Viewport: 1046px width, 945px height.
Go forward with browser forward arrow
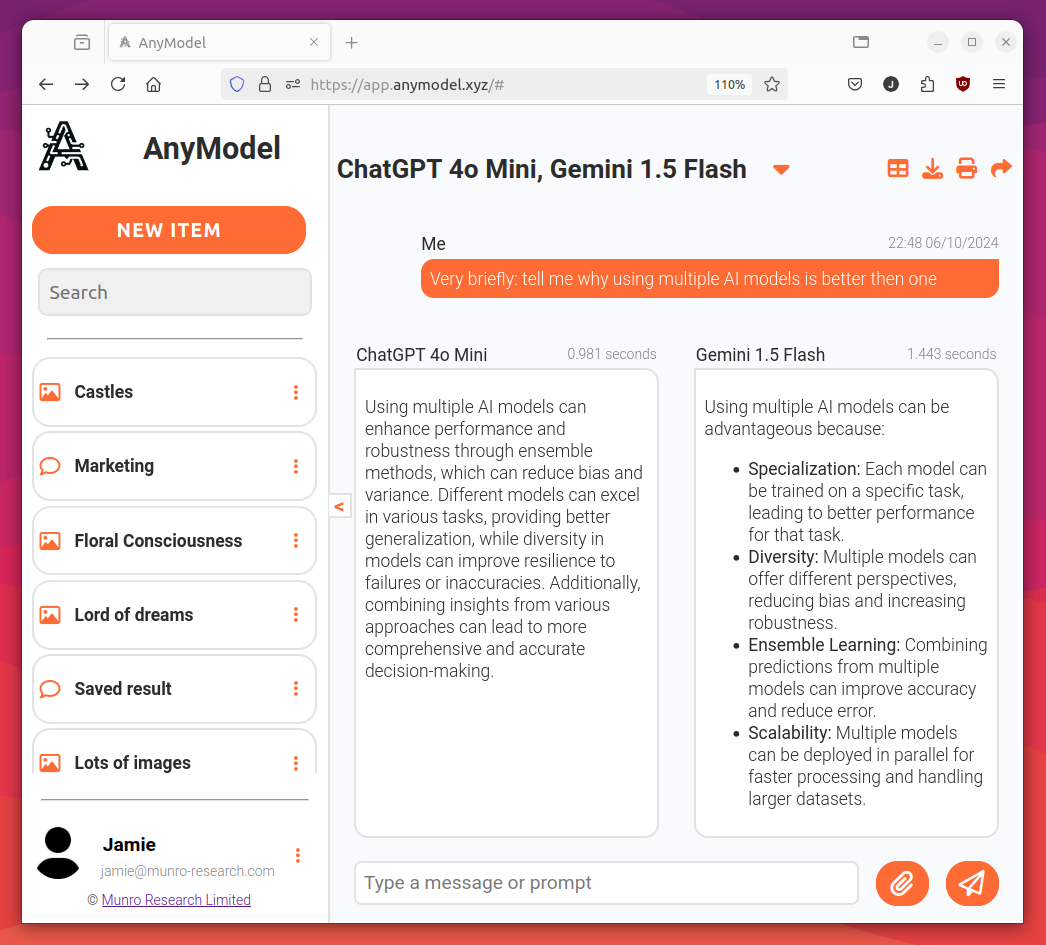(x=82, y=84)
